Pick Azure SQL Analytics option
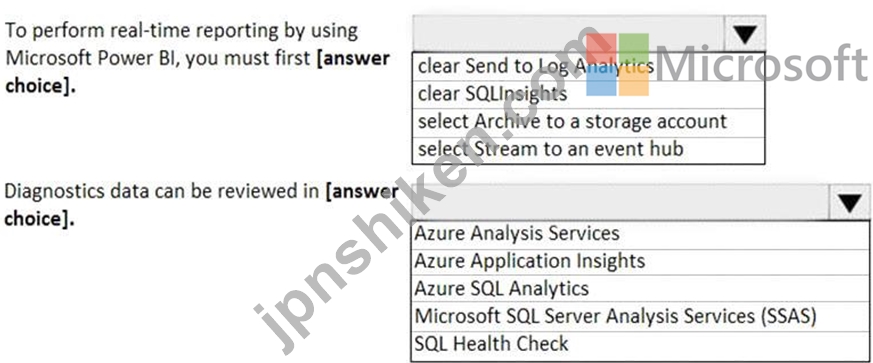 640,289
